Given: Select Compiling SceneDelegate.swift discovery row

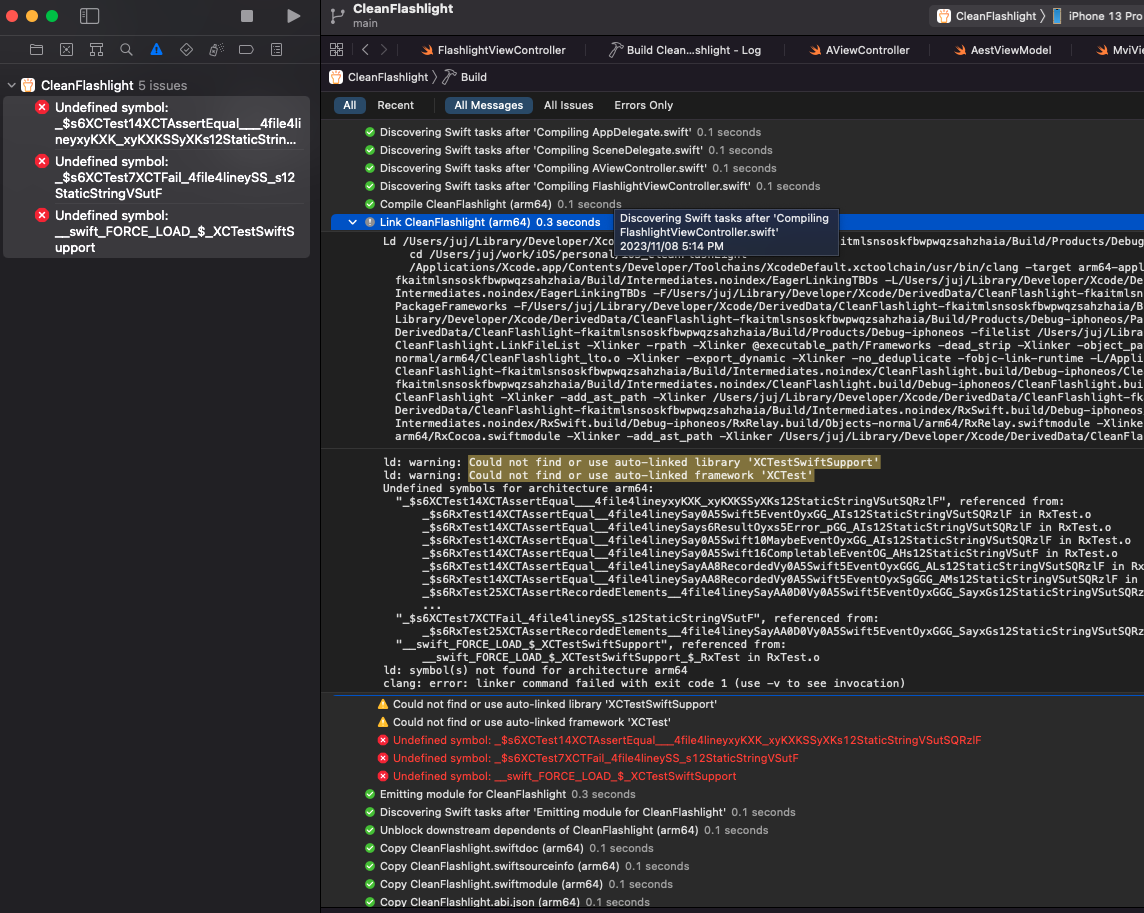Looking at the screenshot, I should click(568, 150).
